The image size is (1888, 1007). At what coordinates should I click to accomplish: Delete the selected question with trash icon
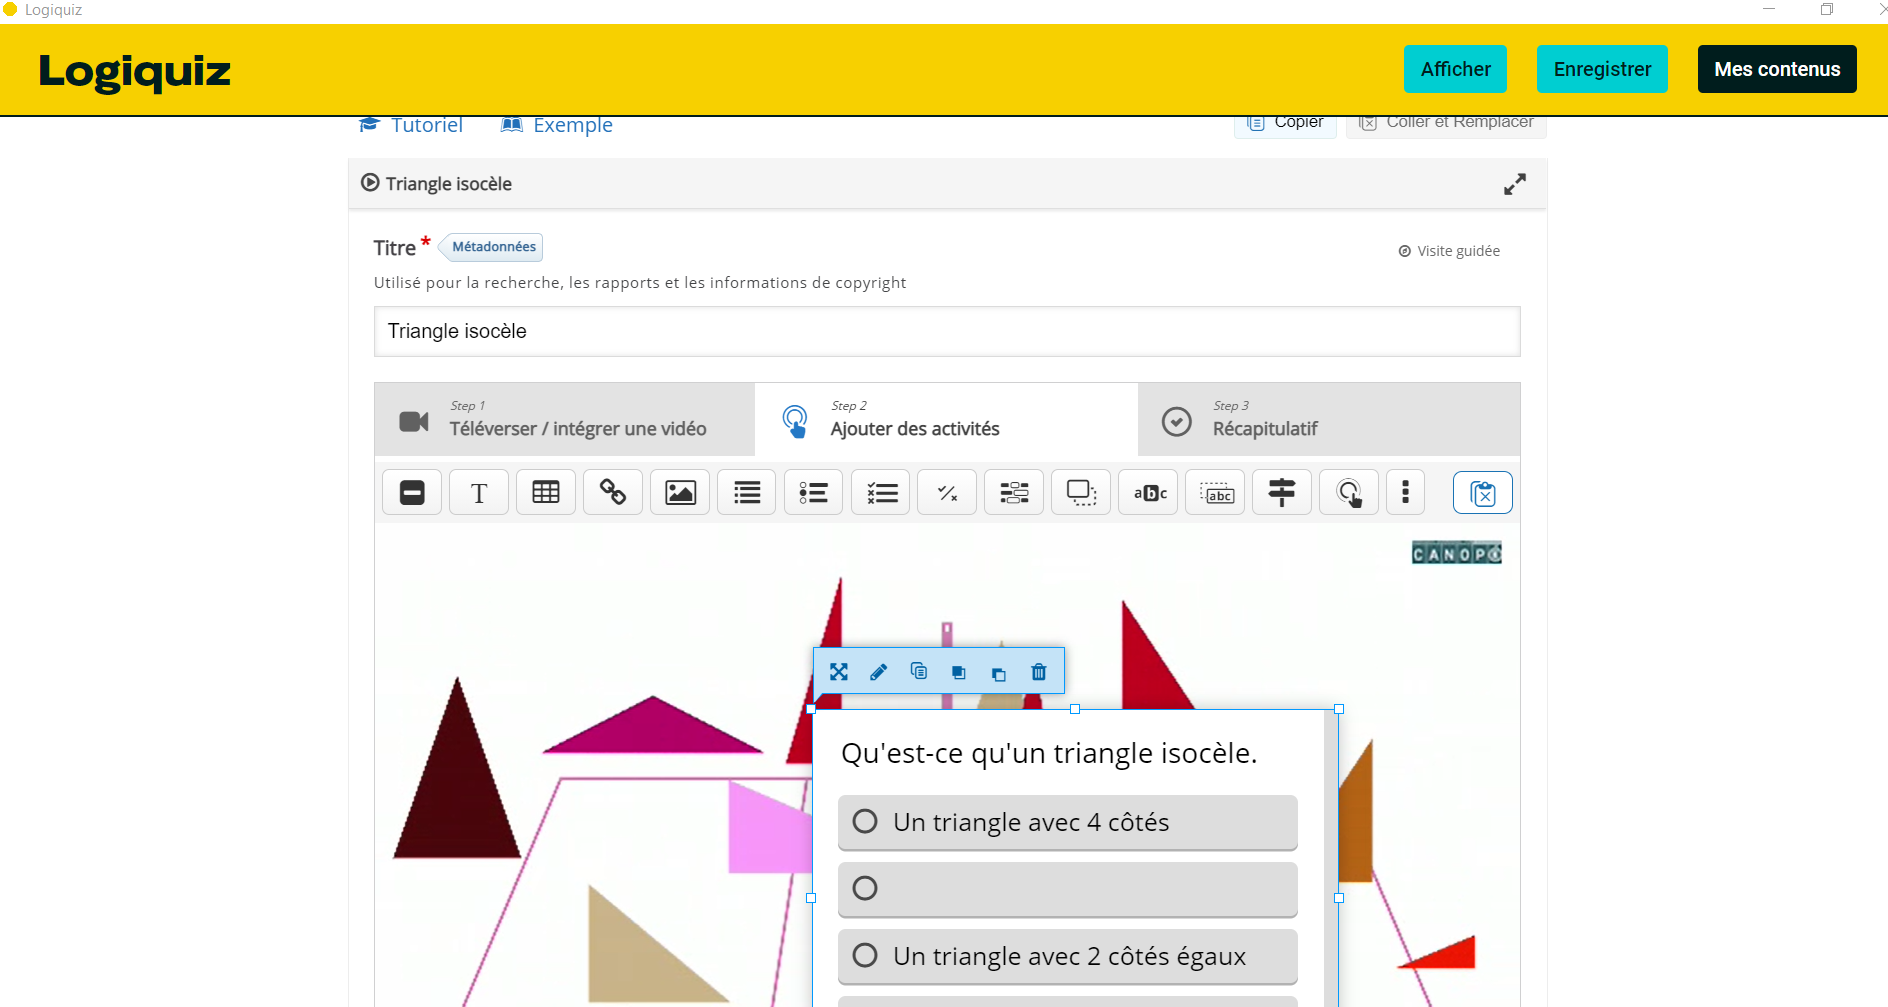(1039, 672)
